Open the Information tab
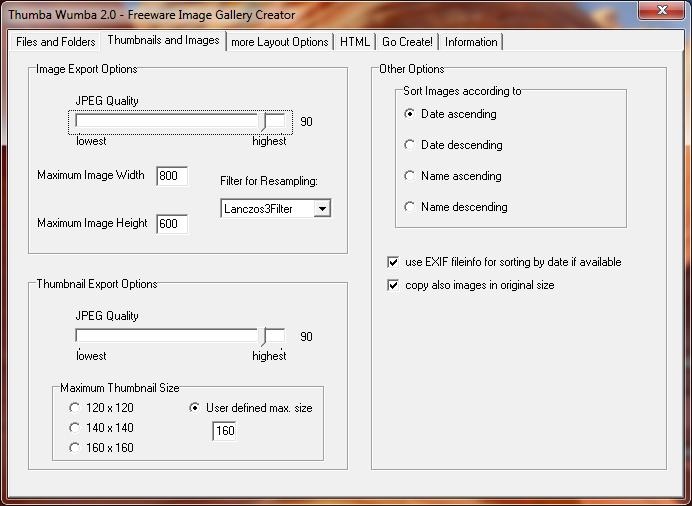 click(471, 42)
